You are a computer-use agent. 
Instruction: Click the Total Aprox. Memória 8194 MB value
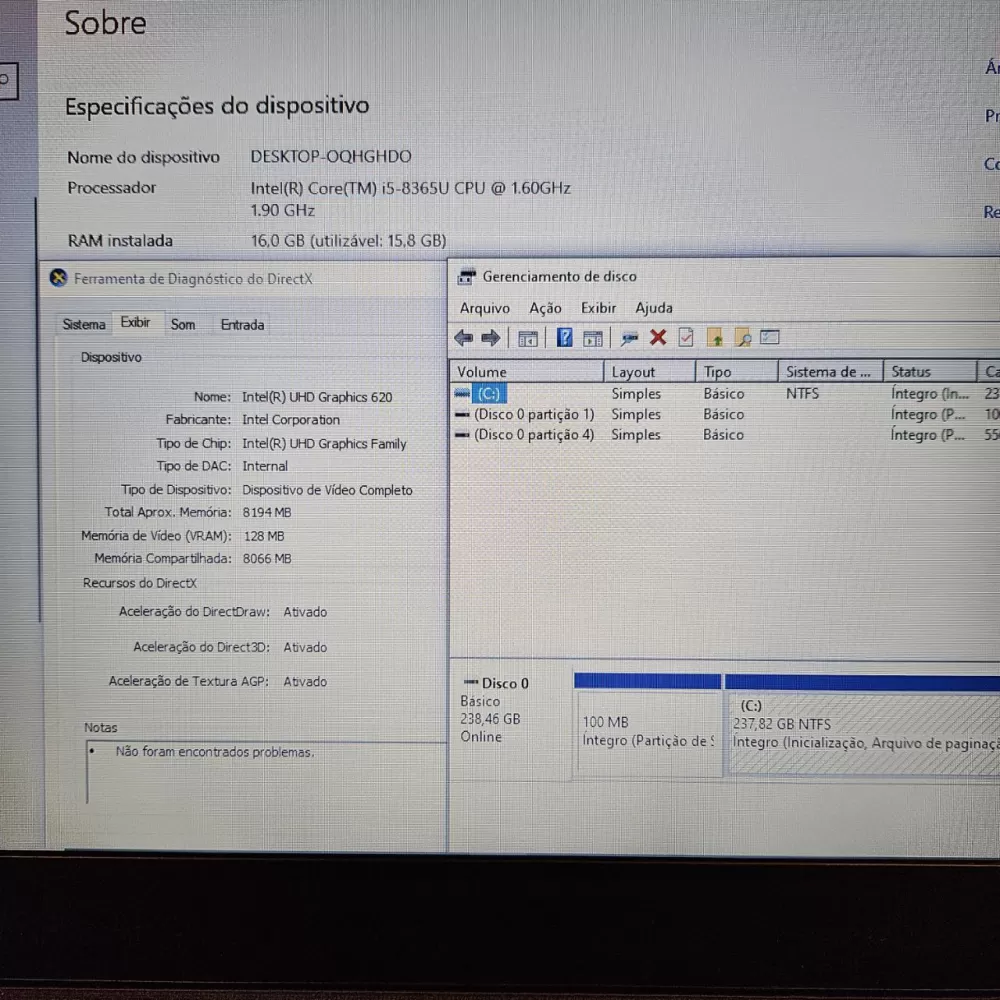pos(267,512)
